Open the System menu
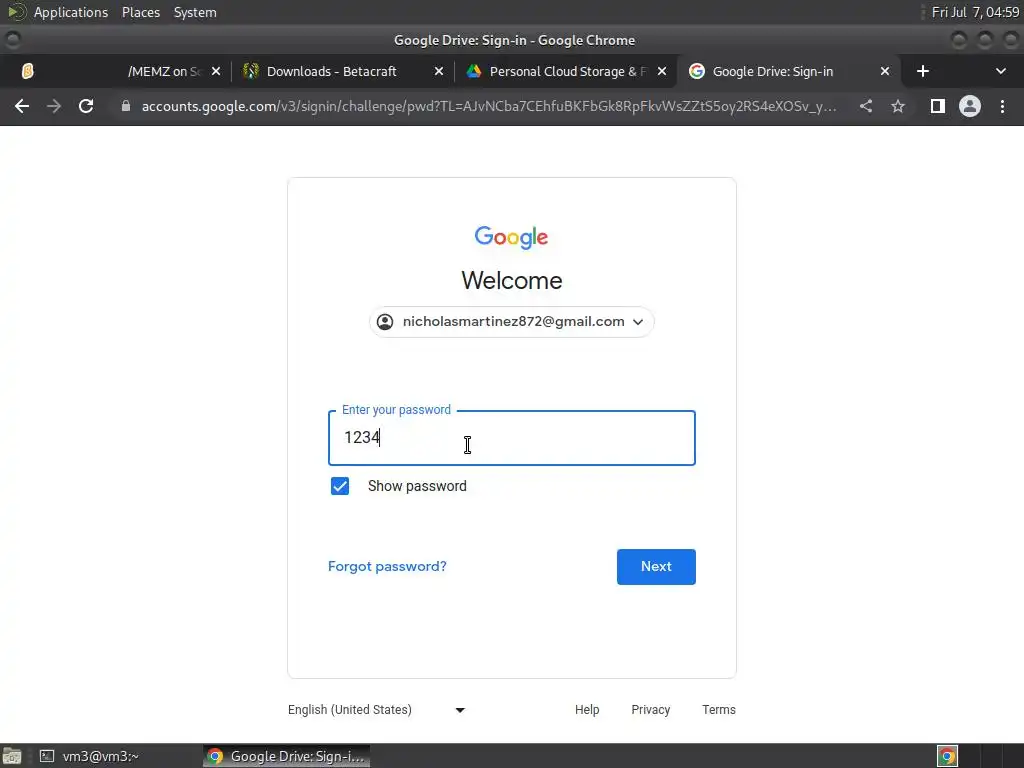1024x768 pixels. [x=195, y=12]
